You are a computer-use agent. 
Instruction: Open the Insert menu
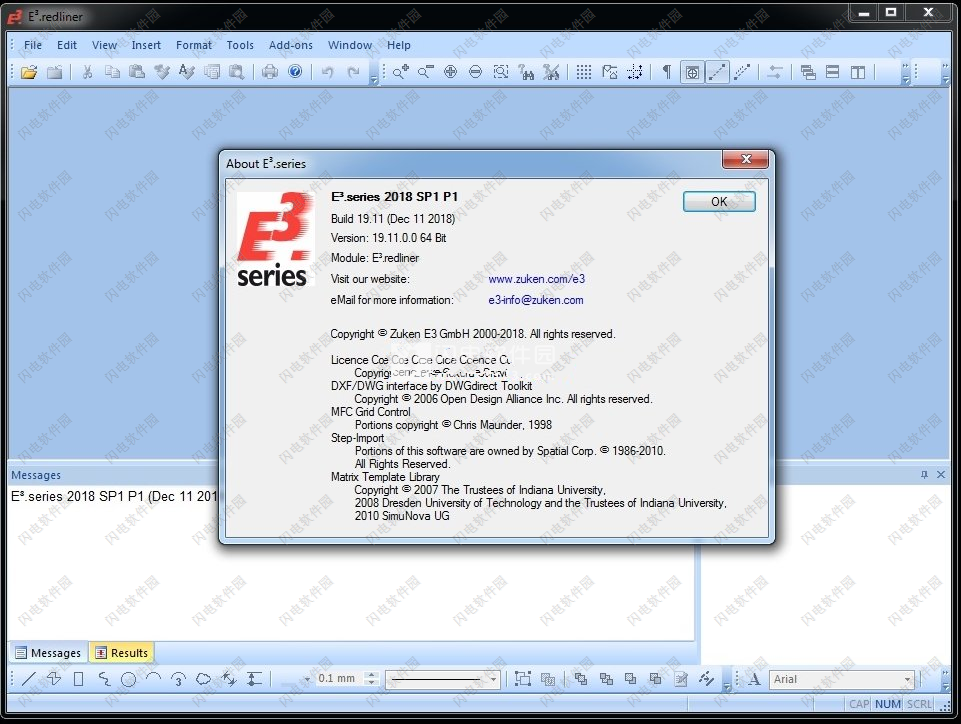(146, 45)
